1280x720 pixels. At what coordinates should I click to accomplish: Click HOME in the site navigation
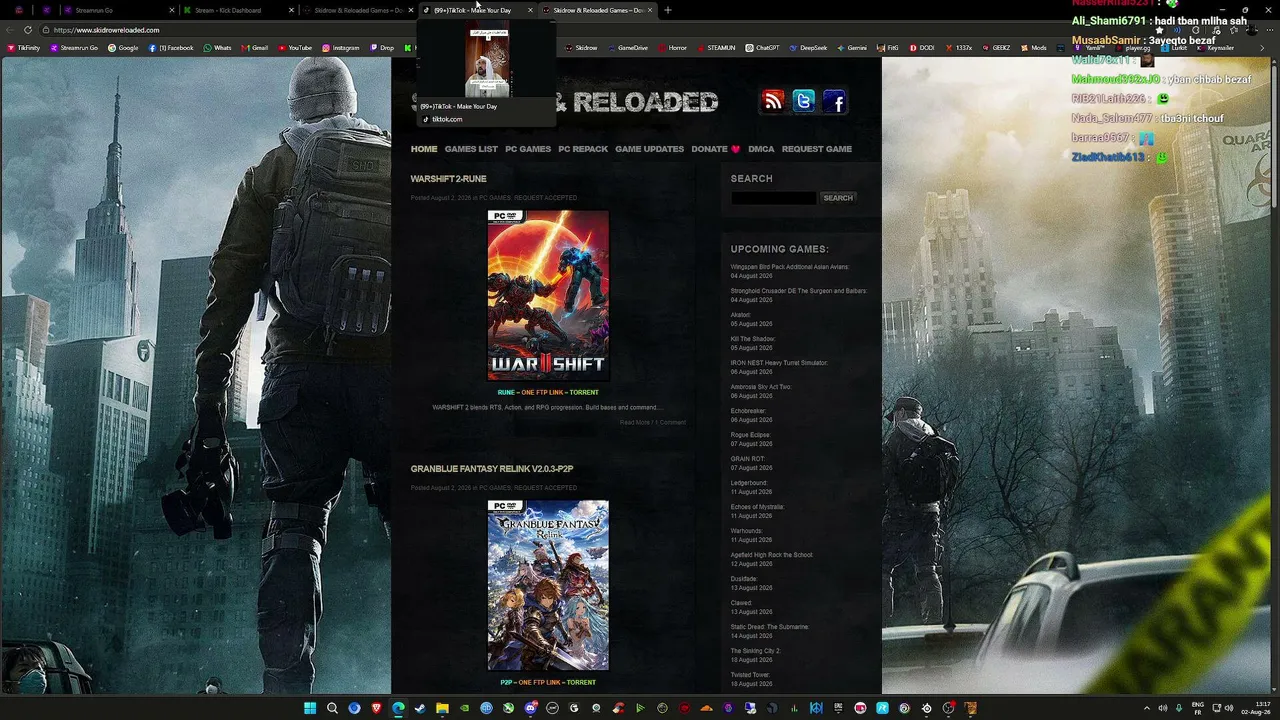click(424, 149)
